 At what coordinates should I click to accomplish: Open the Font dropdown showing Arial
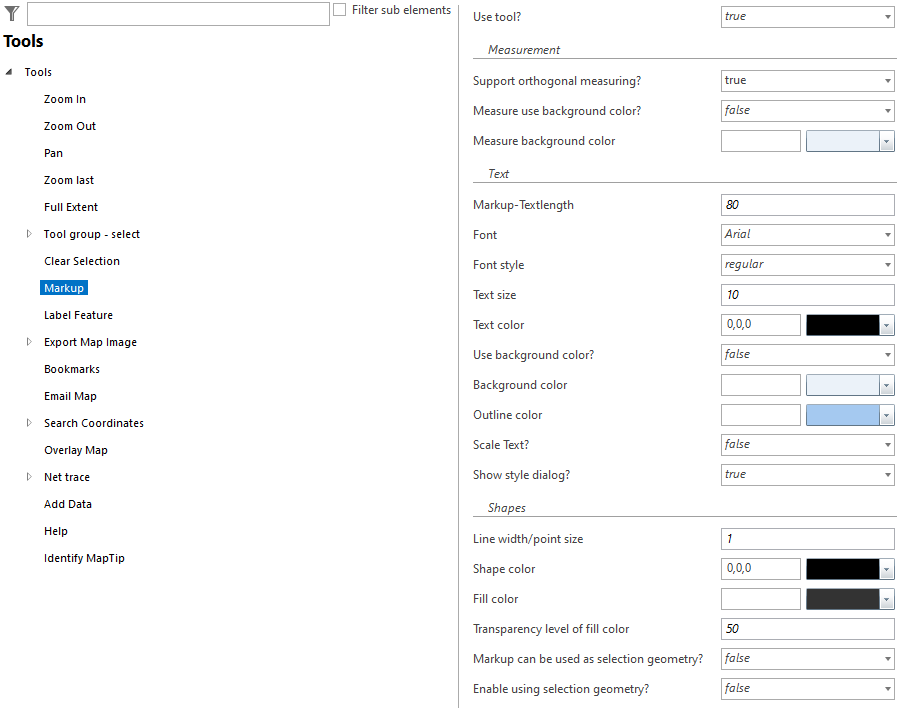coord(884,234)
